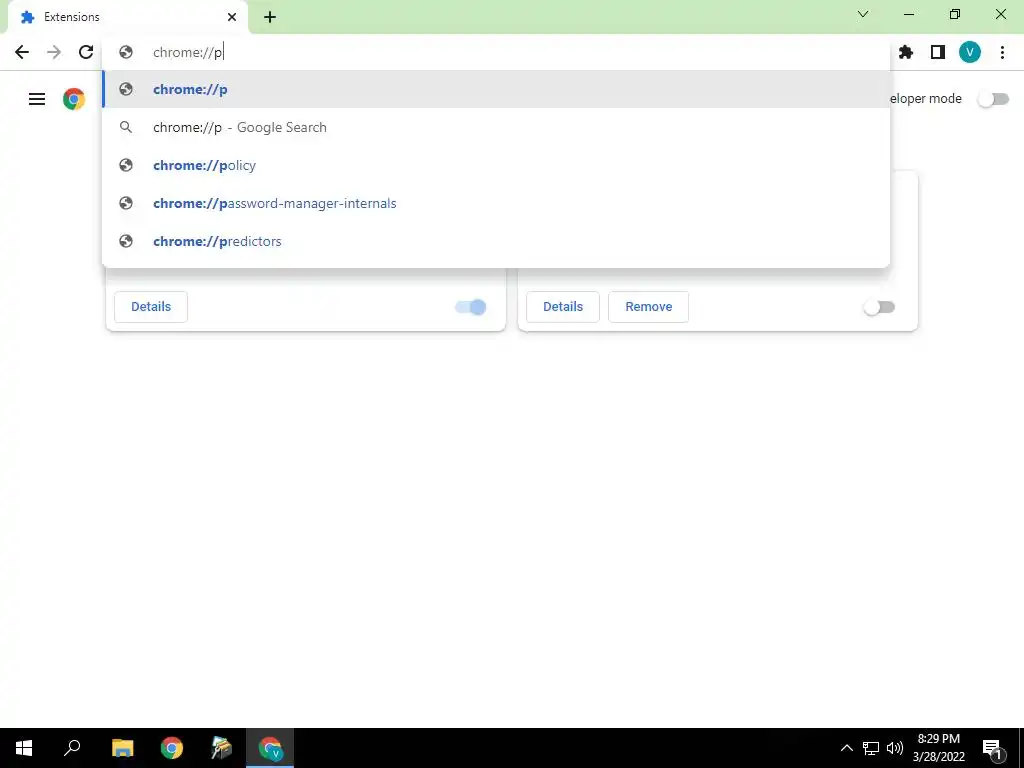Reload the page with the refresh icon

[x=86, y=52]
